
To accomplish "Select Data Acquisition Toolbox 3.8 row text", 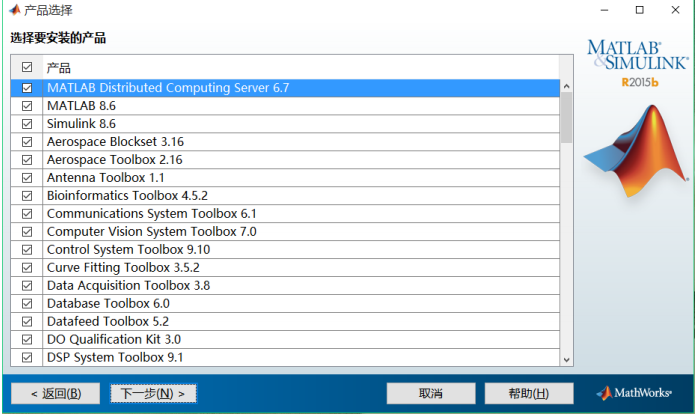I will (x=129, y=285).
